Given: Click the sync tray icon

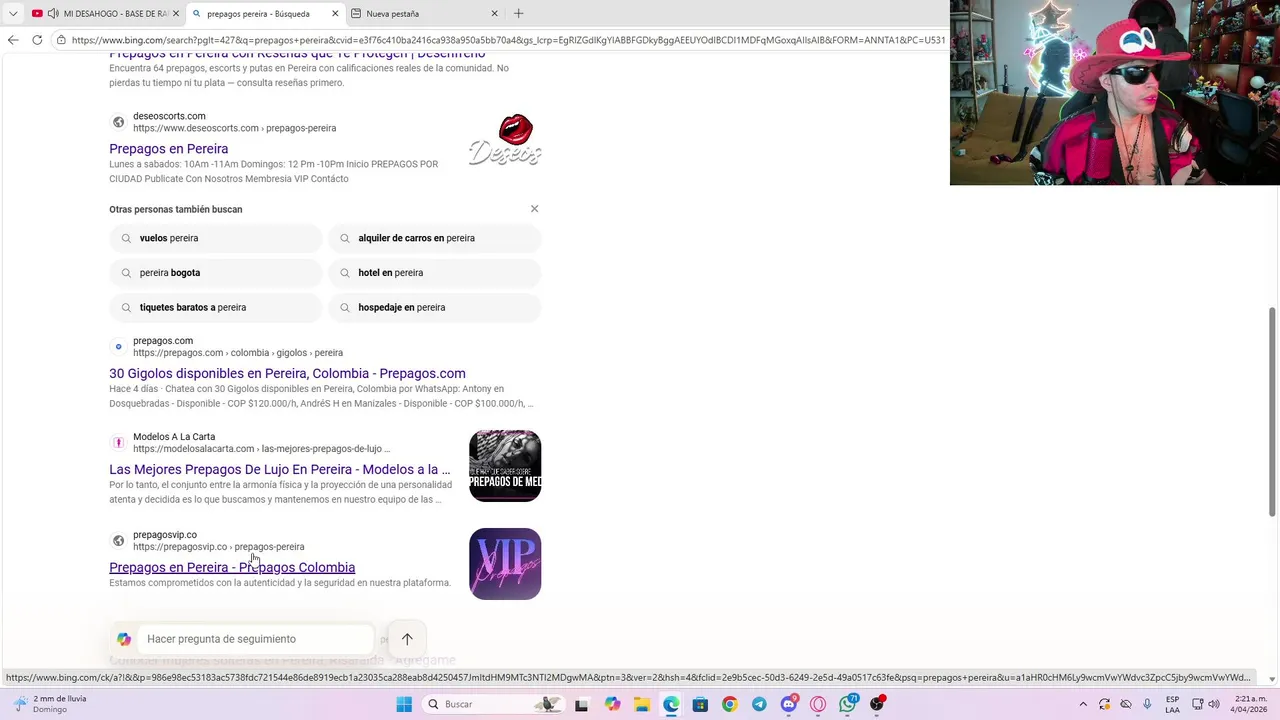Looking at the screenshot, I should coord(1104,704).
